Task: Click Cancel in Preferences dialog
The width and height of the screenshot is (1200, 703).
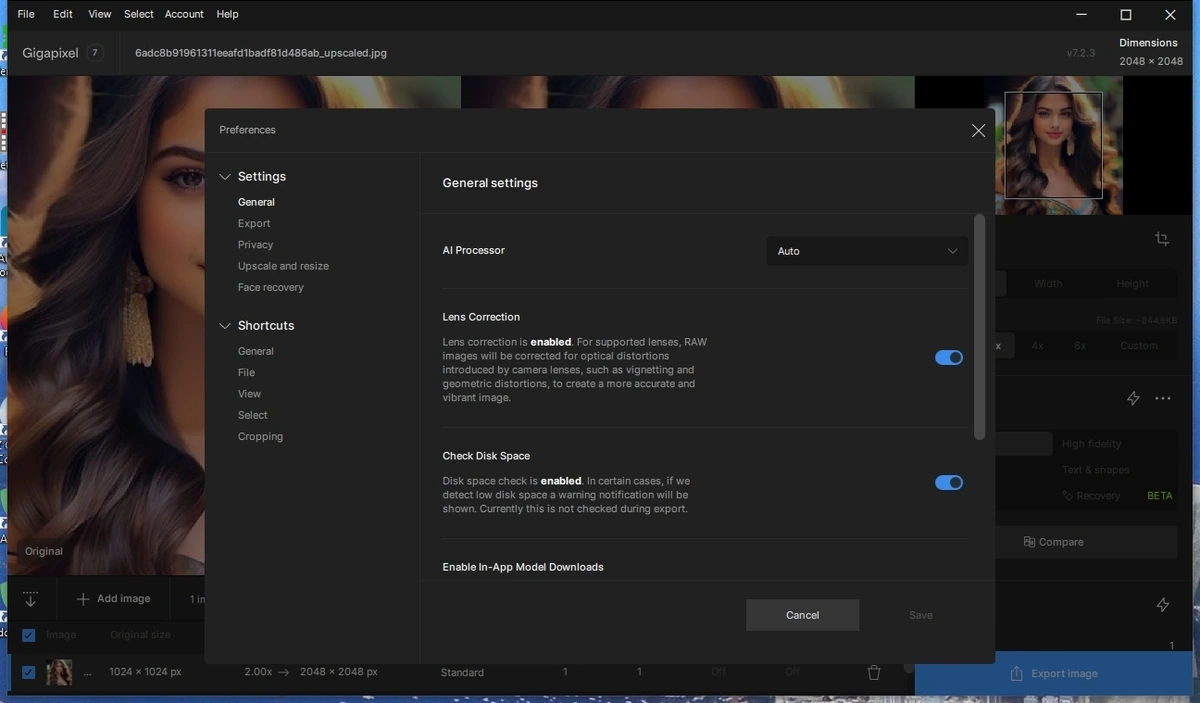Action: tap(802, 615)
